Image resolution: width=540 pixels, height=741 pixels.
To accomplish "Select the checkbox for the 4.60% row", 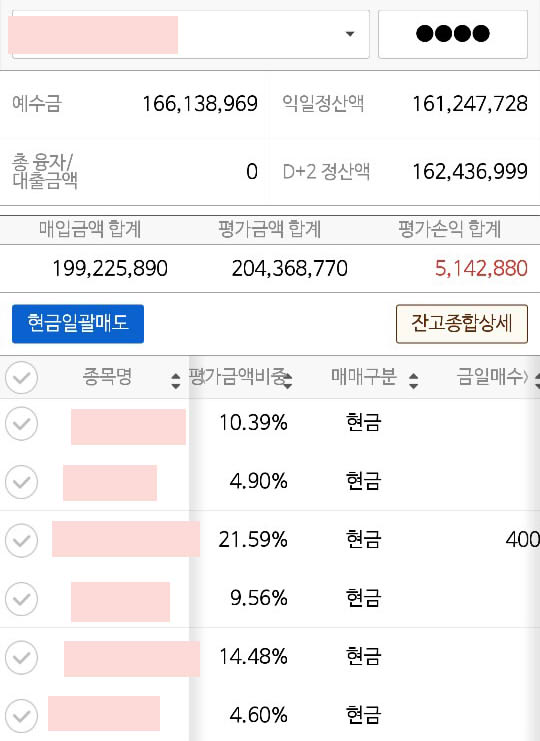I will coord(21,715).
